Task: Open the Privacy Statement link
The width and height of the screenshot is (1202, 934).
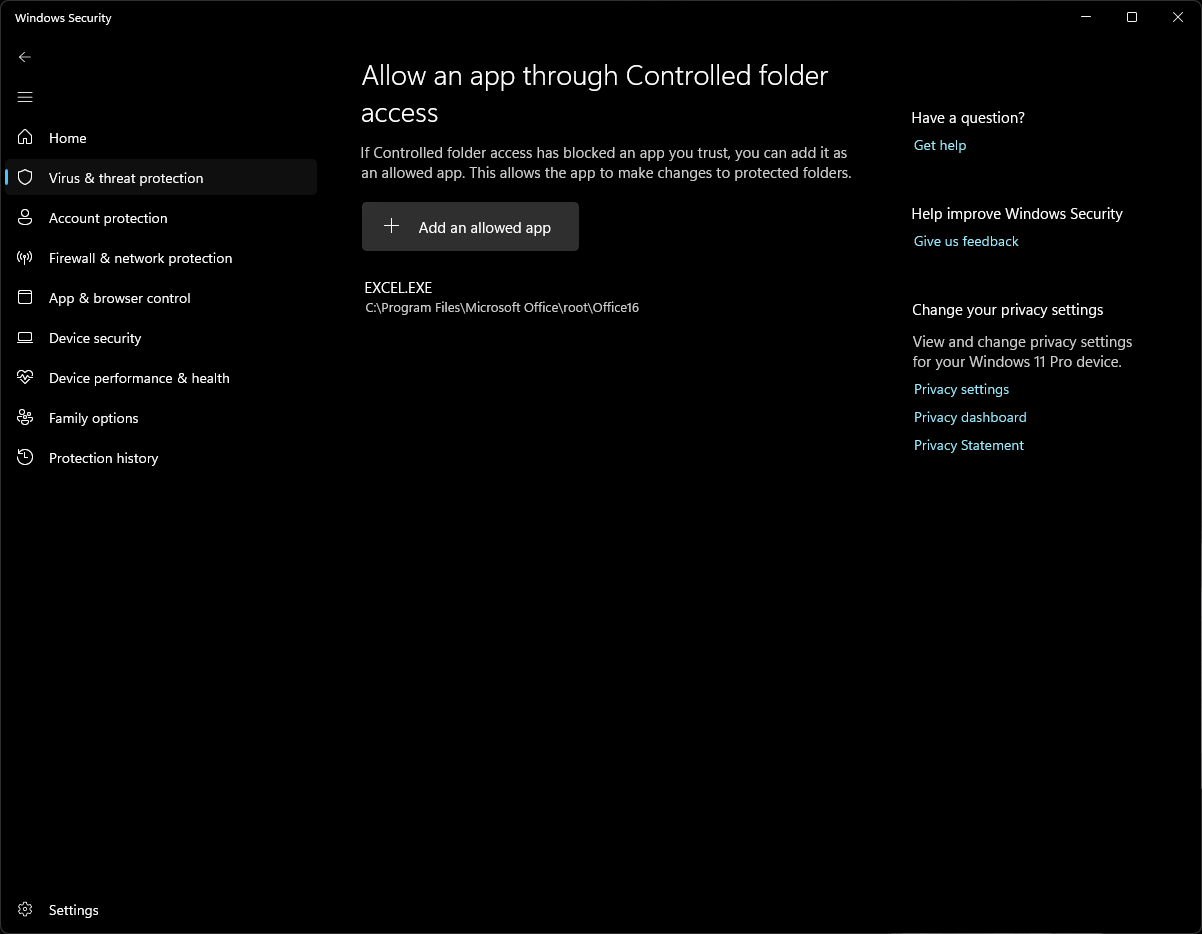Action: tap(968, 445)
